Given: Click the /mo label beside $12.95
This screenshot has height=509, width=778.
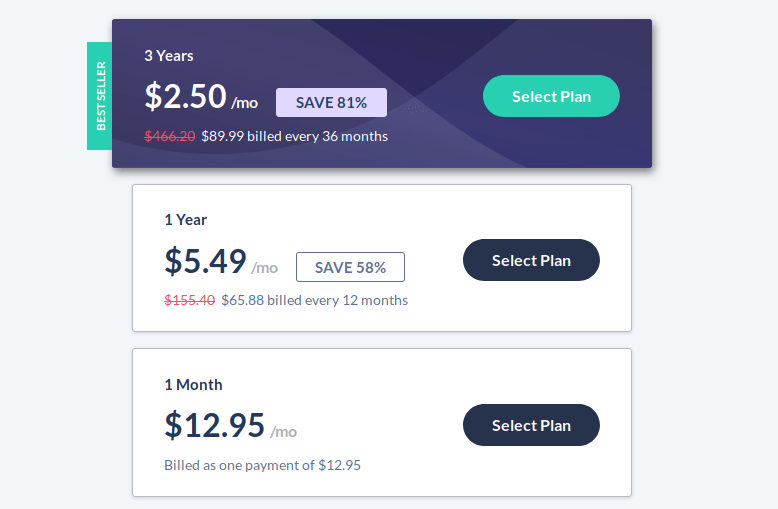Looking at the screenshot, I should click(284, 432).
